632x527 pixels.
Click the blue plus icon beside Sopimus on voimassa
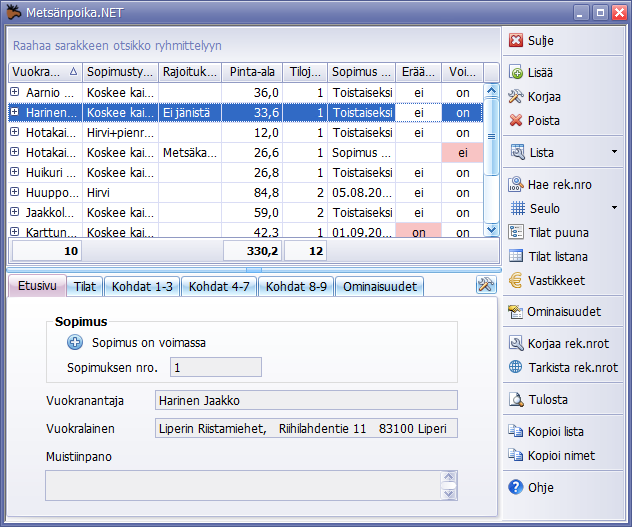75,343
